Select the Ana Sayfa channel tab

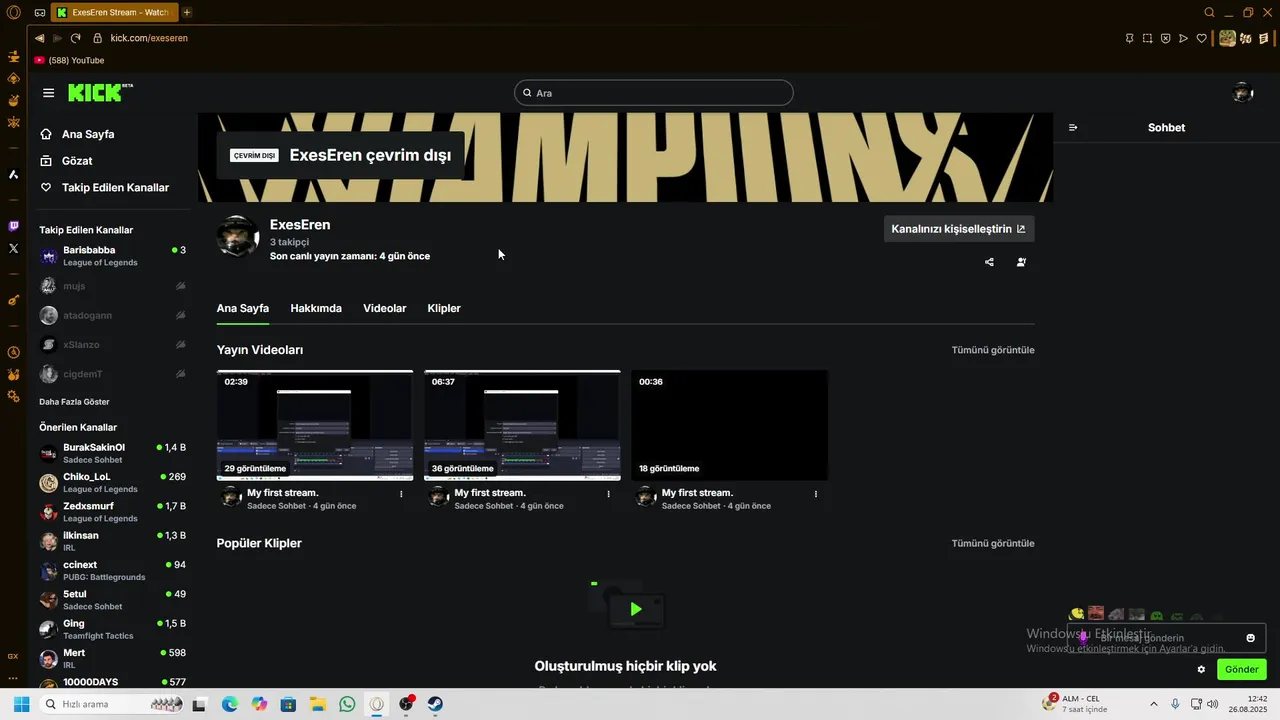click(x=243, y=308)
